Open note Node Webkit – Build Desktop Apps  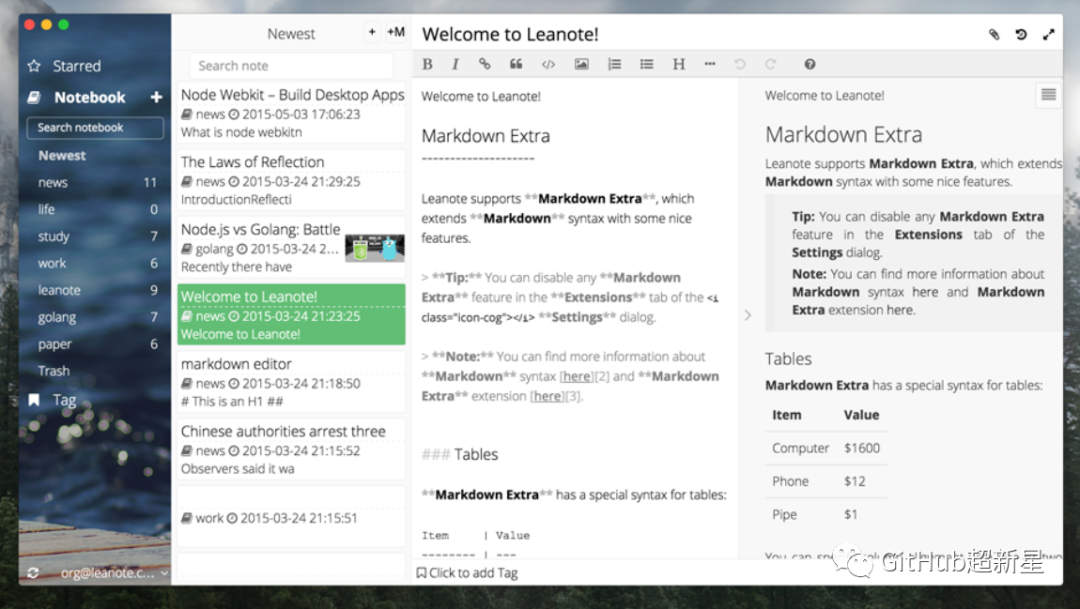click(x=291, y=113)
